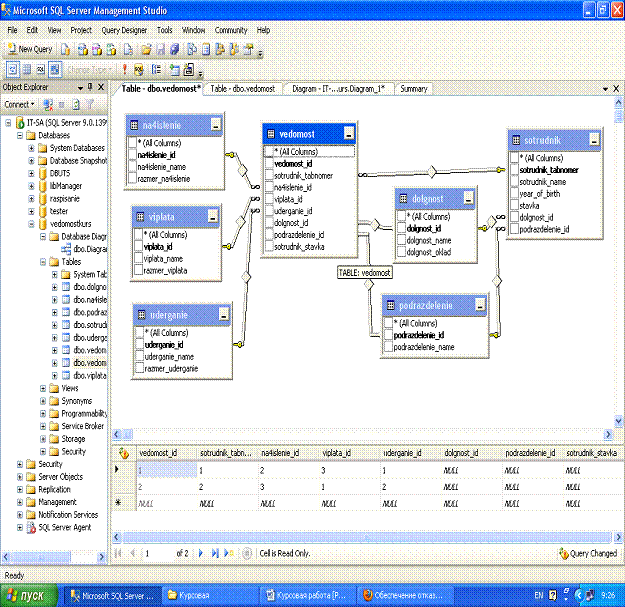Click the New Query toolbar button
This screenshot has height=607, width=625.
(30, 48)
